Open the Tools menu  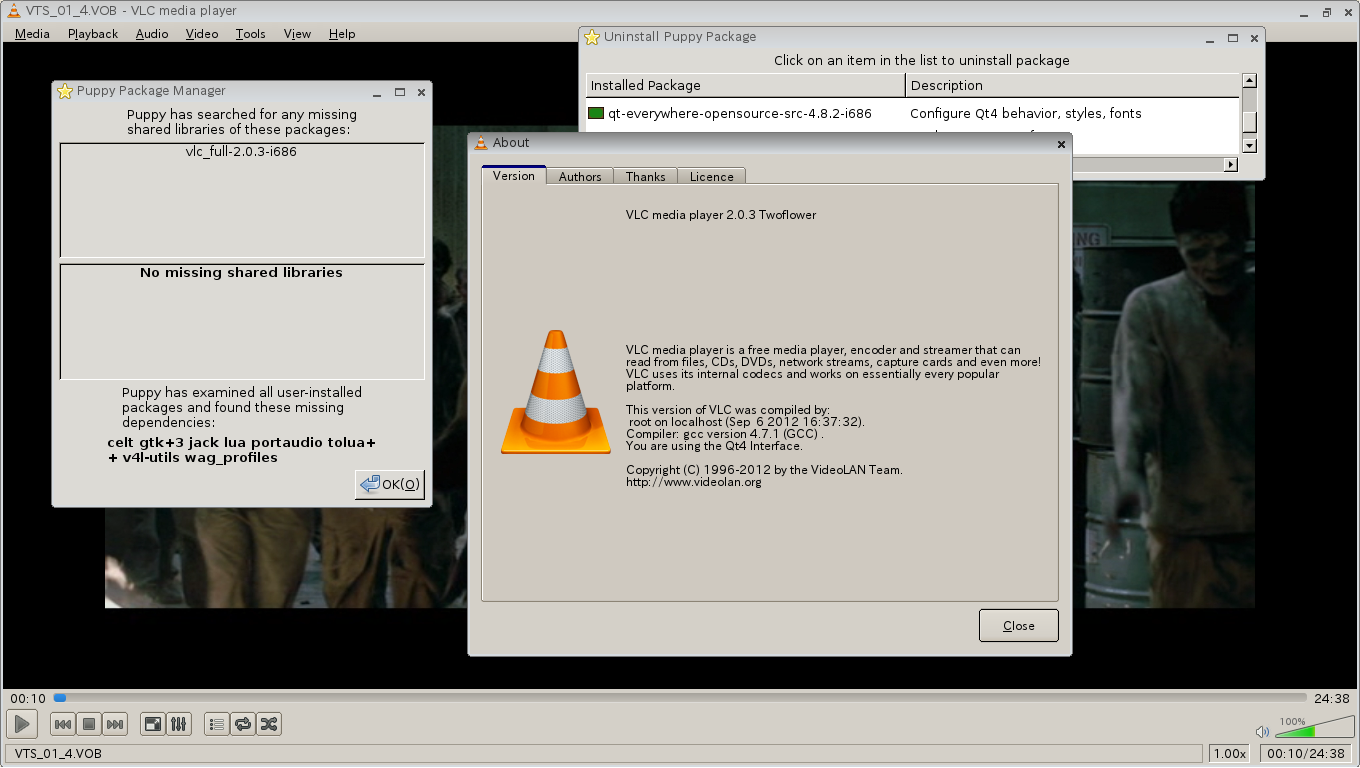tap(251, 33)
